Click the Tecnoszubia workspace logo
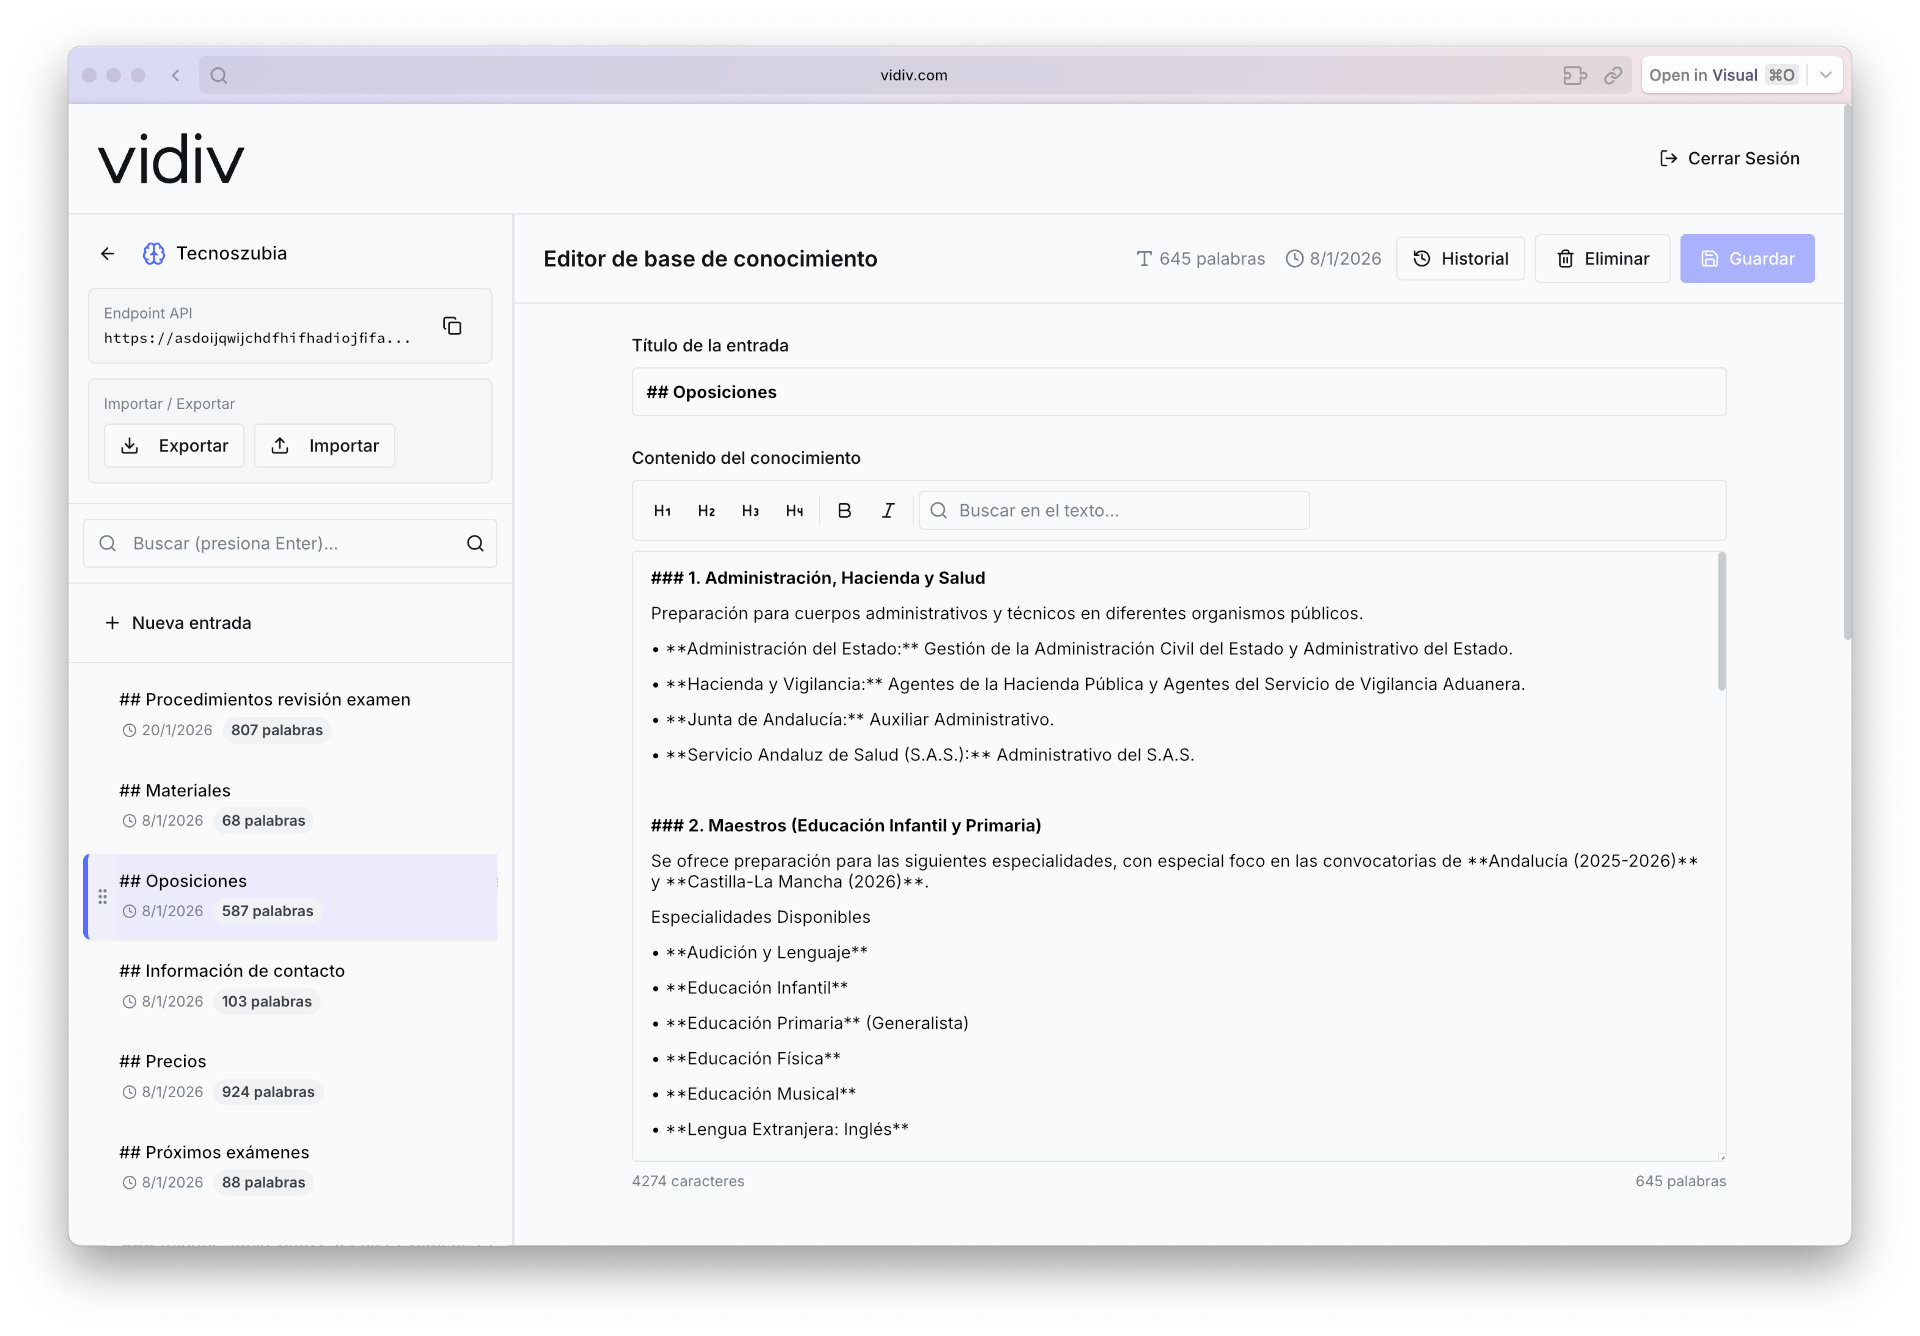Viewport: 1920px width, 1336px height. tap(152, 253)
